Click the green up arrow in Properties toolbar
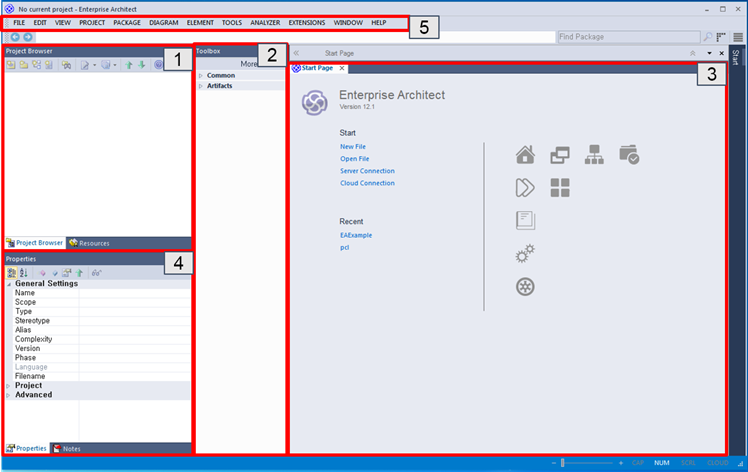 pos(79,273)
